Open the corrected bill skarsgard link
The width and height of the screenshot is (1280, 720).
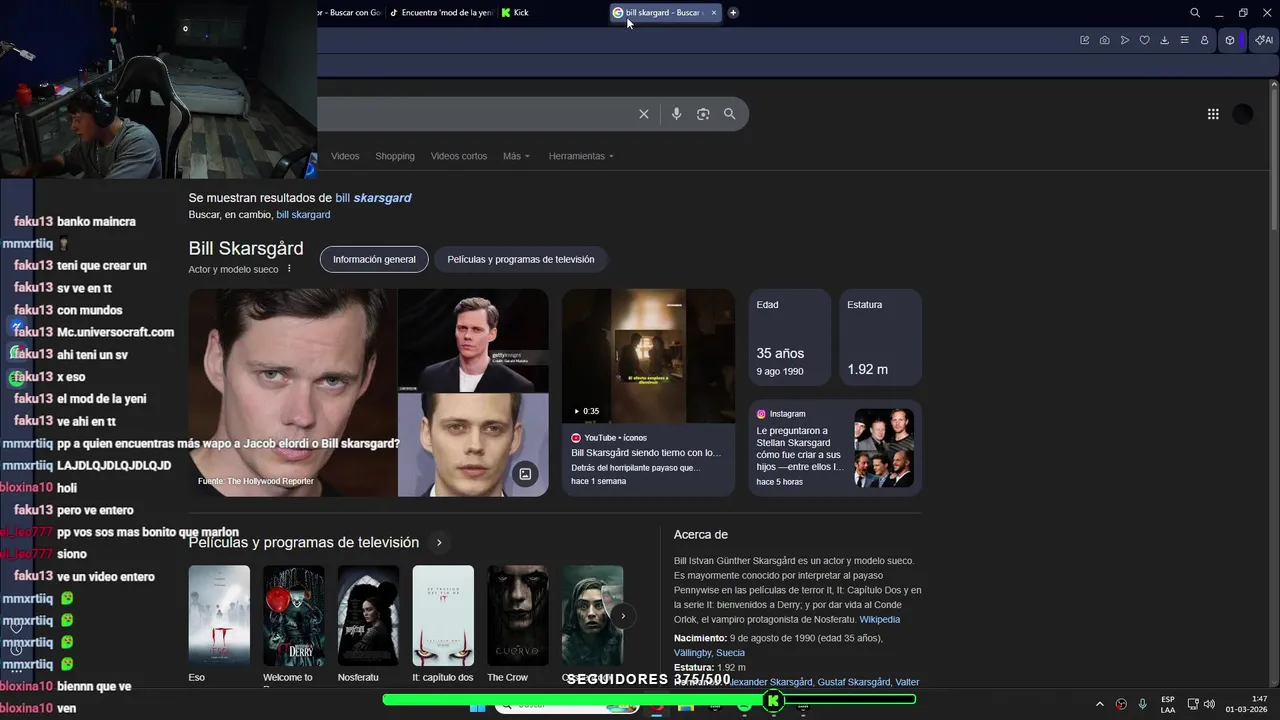point(373,198)
